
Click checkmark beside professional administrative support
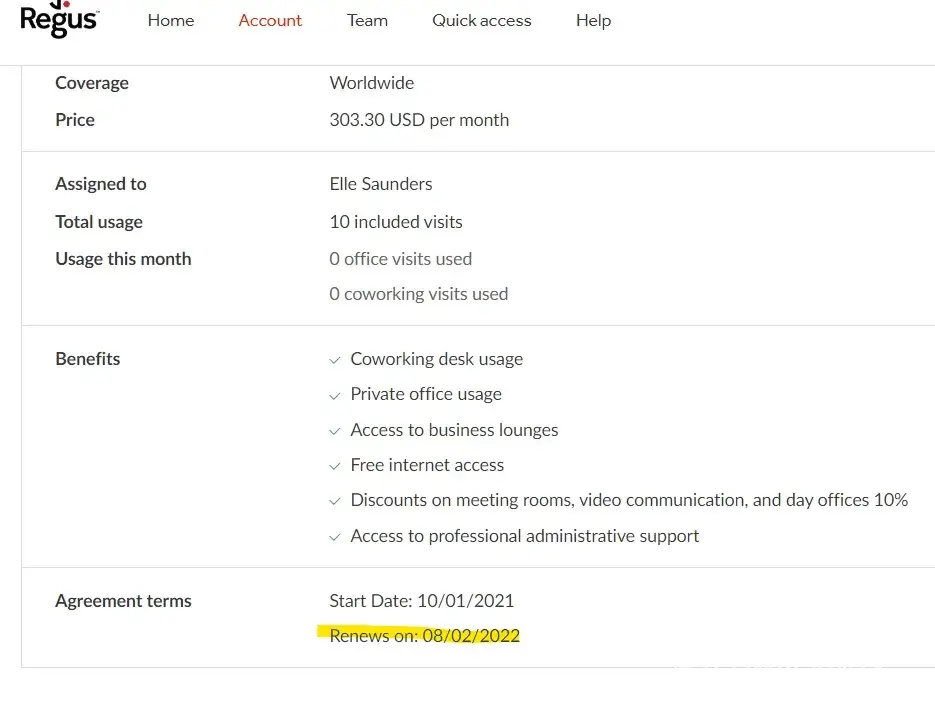pyautogui.click(x=335, y=537)
